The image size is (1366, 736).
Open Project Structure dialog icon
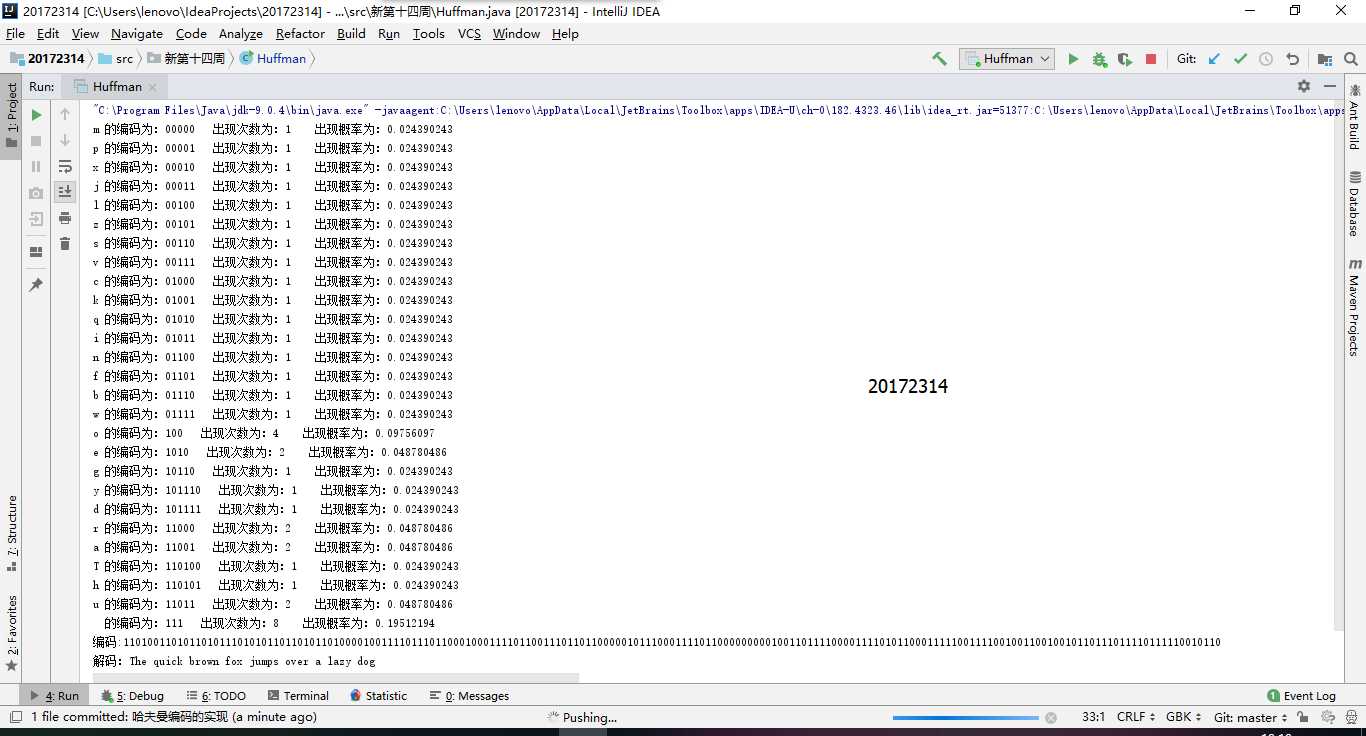point(1325,59)
